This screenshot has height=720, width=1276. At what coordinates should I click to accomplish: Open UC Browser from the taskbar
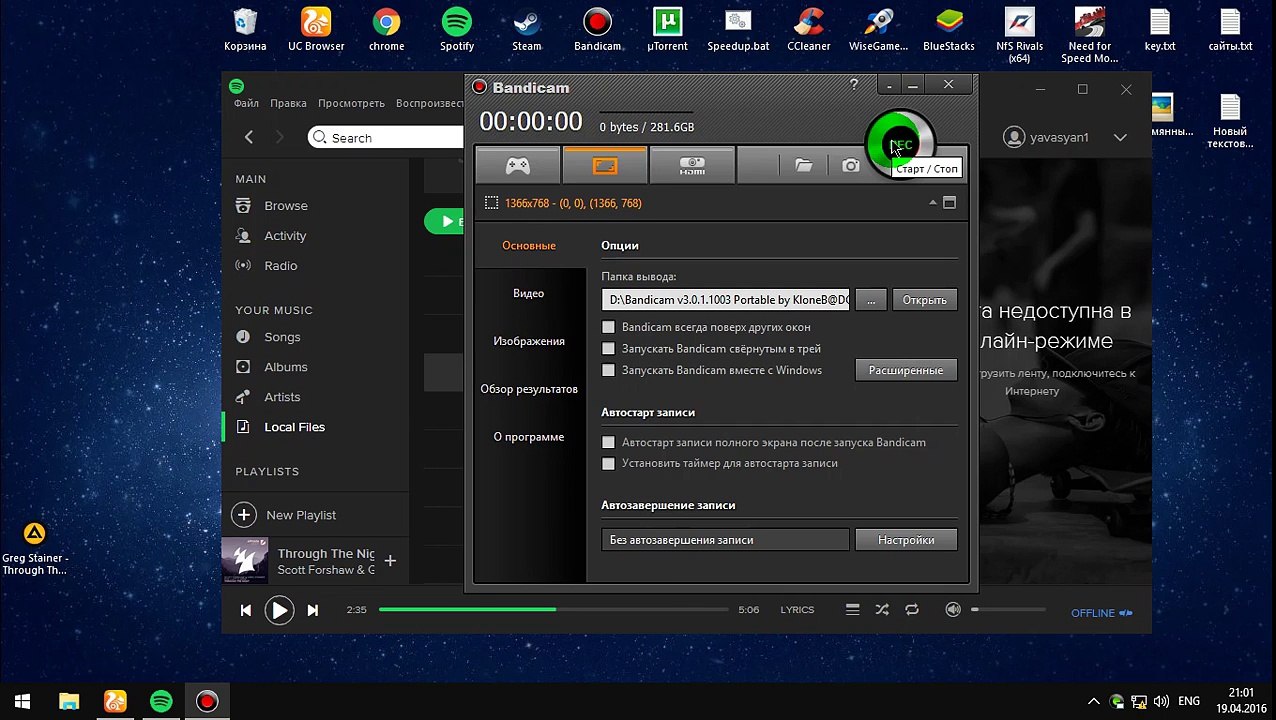point(115,702)
